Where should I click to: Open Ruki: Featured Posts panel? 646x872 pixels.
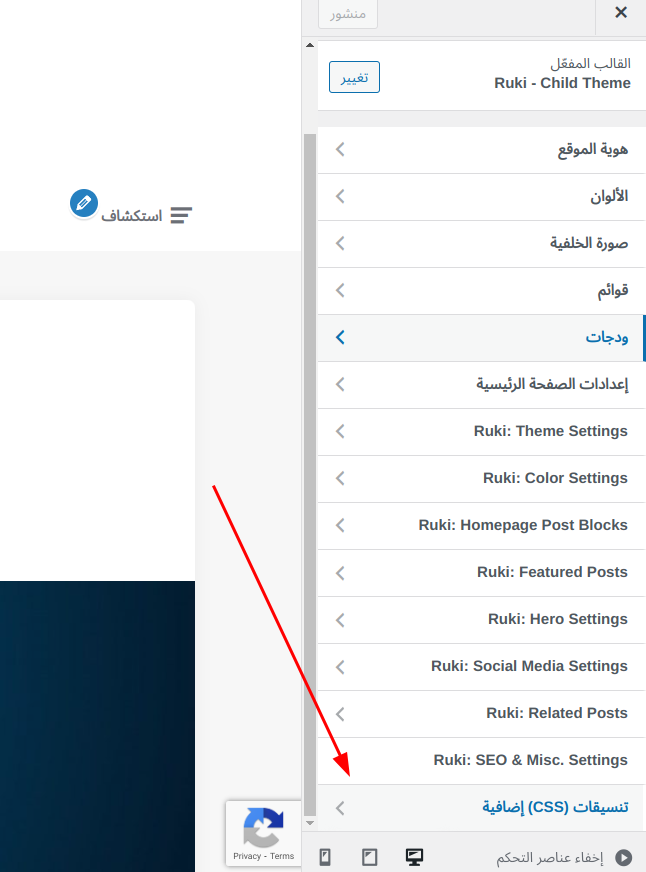click(481, 573)
